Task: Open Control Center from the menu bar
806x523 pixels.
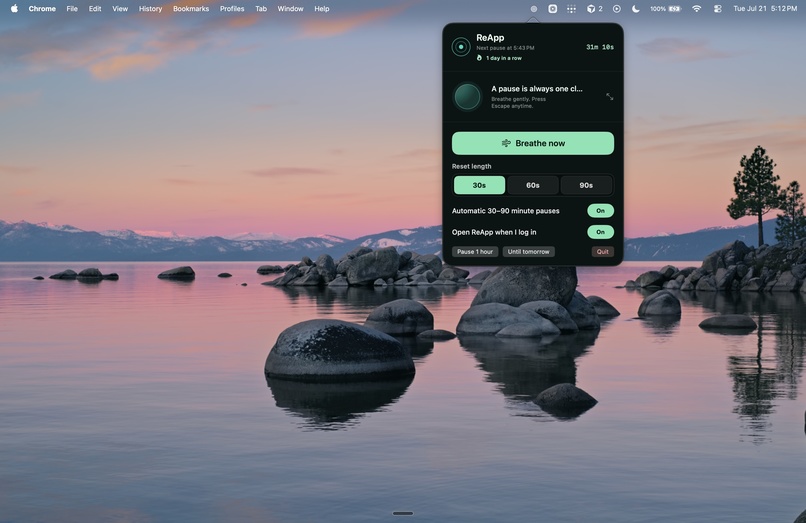Action: coord(718,9)
